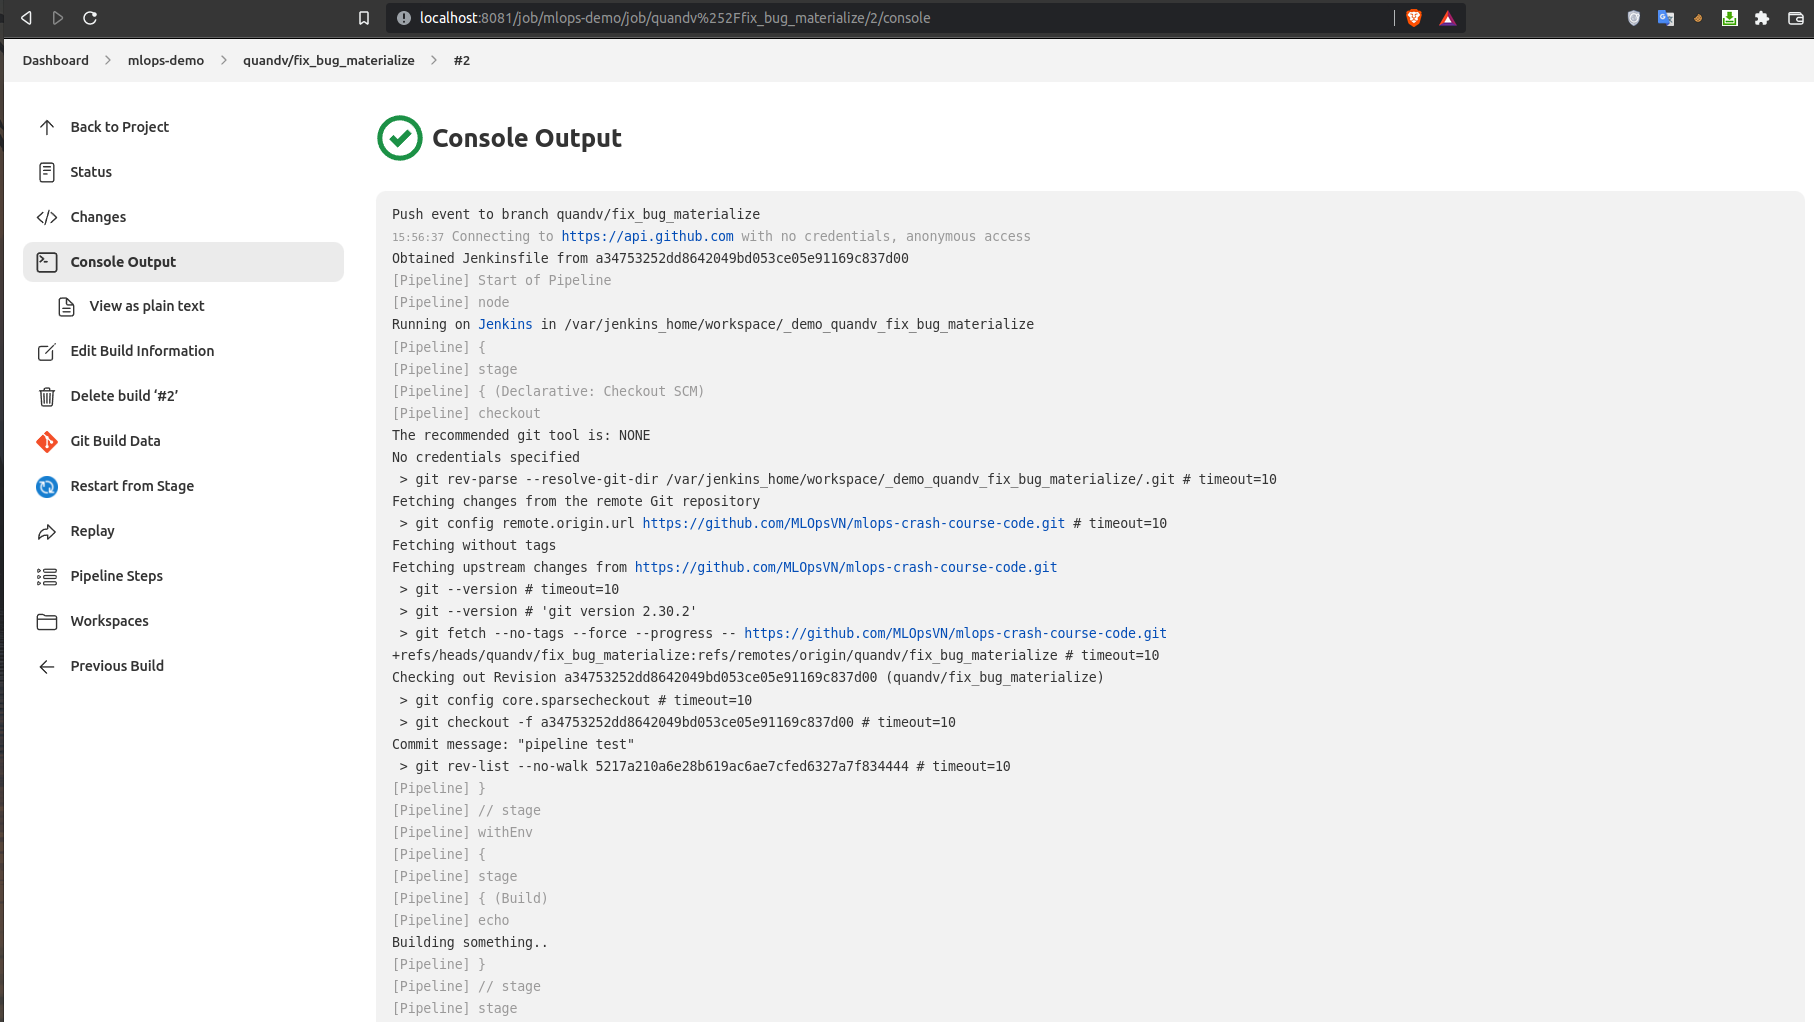Click the #2 build breadcrumb
1814x1022 pixels.
462,60
